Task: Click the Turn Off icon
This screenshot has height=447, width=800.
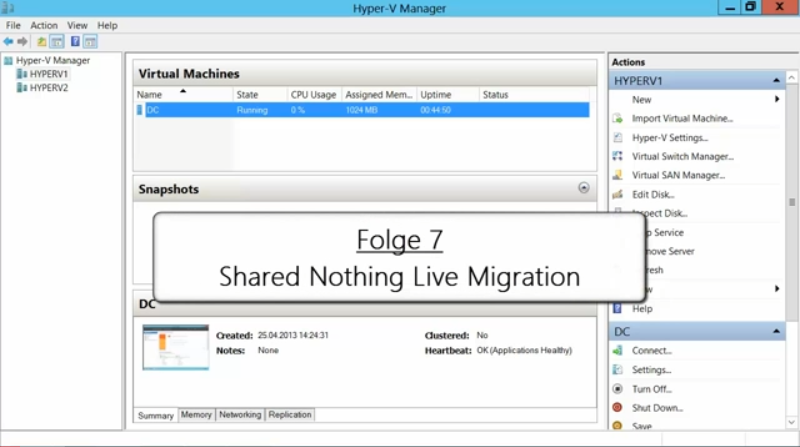Action: (618, 389)
